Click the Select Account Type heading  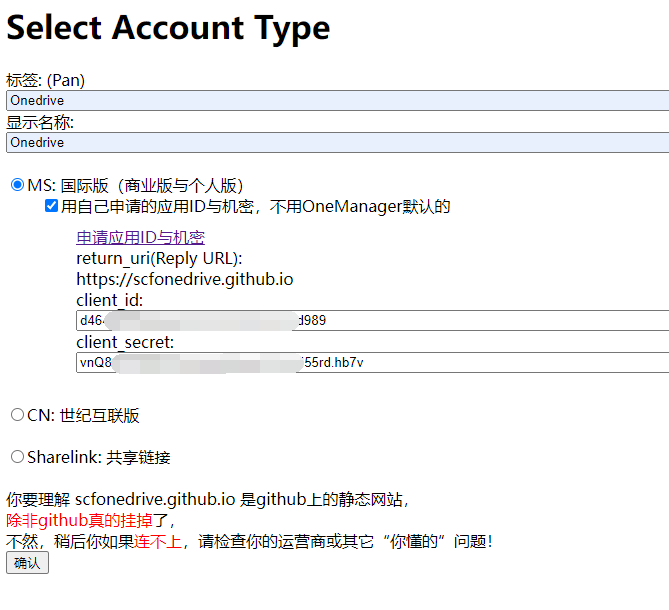coord(168,28)
